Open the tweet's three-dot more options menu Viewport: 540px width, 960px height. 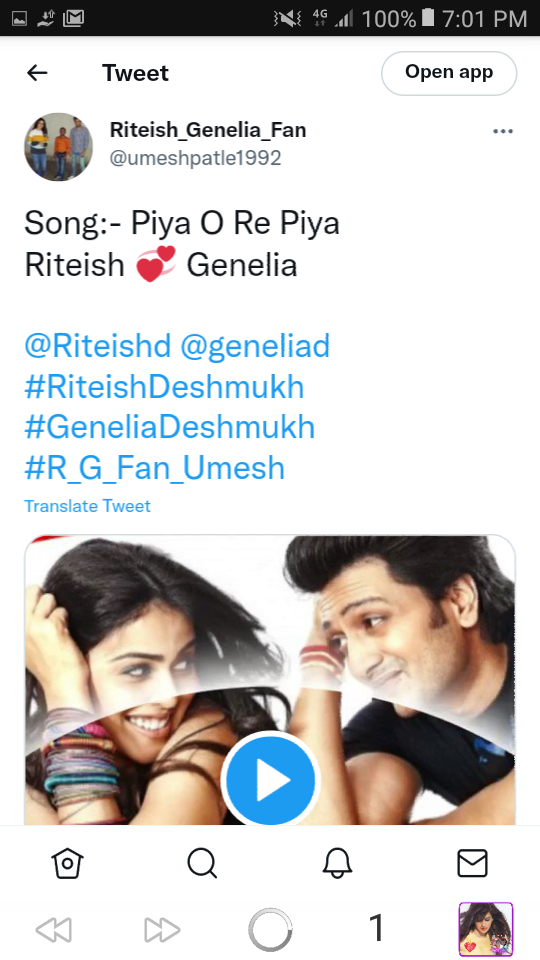point(503,131)
